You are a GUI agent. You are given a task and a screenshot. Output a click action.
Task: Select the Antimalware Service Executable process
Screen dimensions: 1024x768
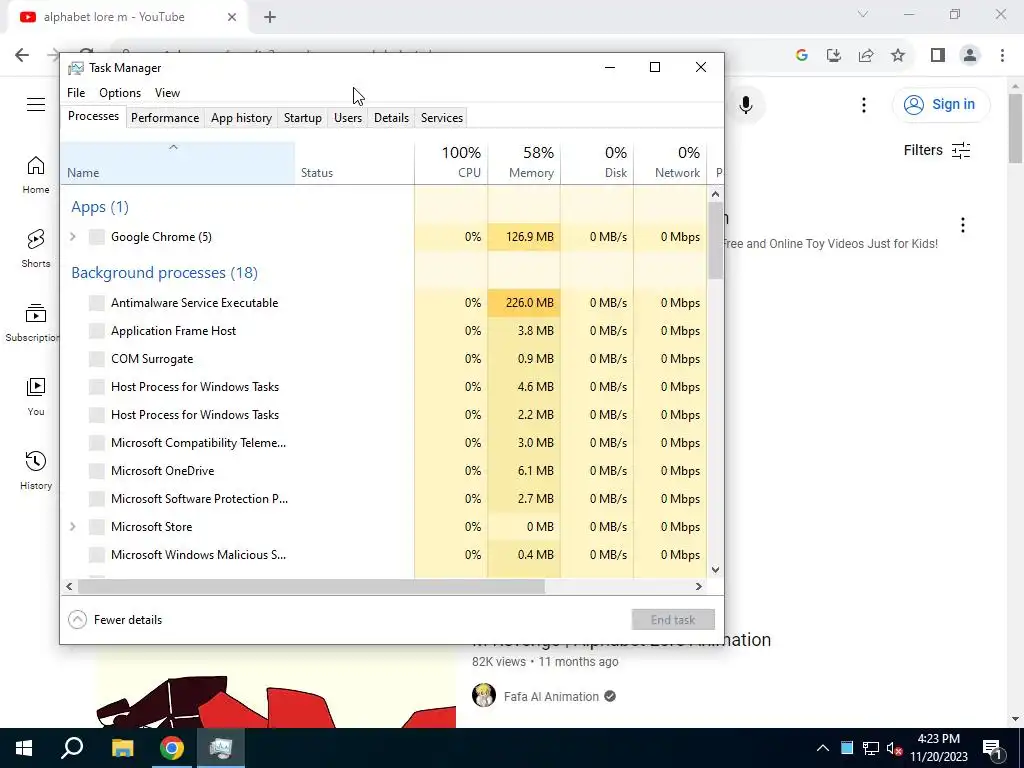[x=383, y=302]
